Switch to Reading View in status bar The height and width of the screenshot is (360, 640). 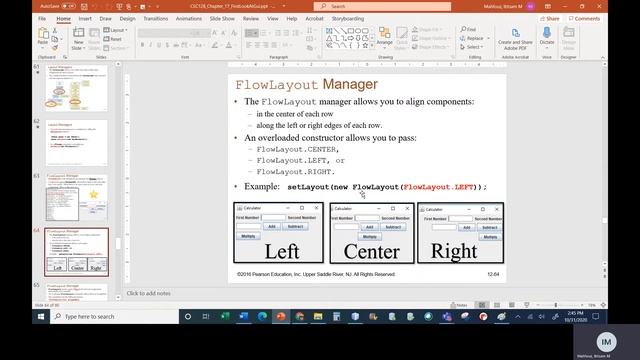(x=511, y=305)
